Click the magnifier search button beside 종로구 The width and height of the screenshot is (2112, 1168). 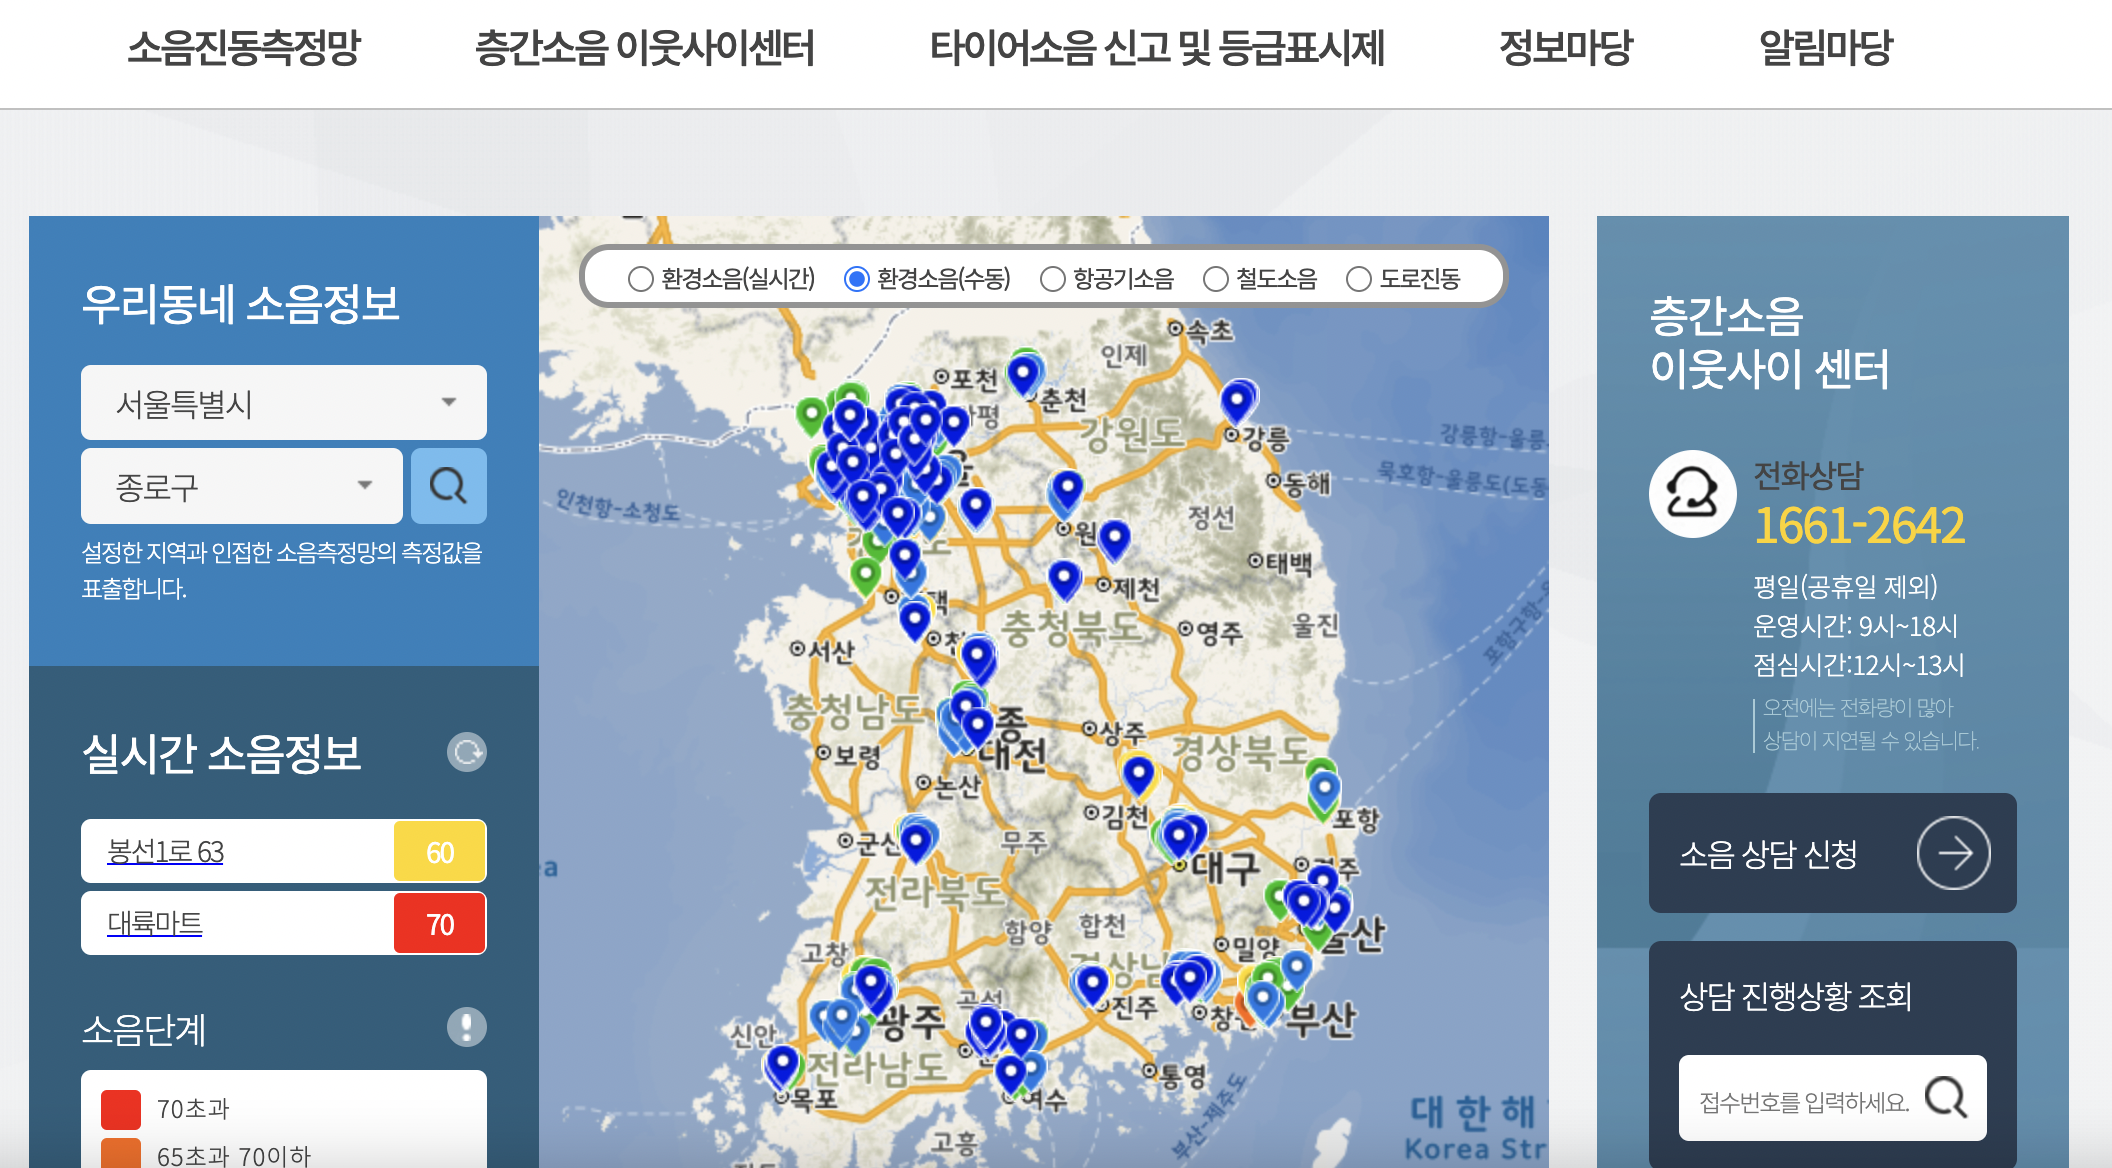click(x=448, y=486)
